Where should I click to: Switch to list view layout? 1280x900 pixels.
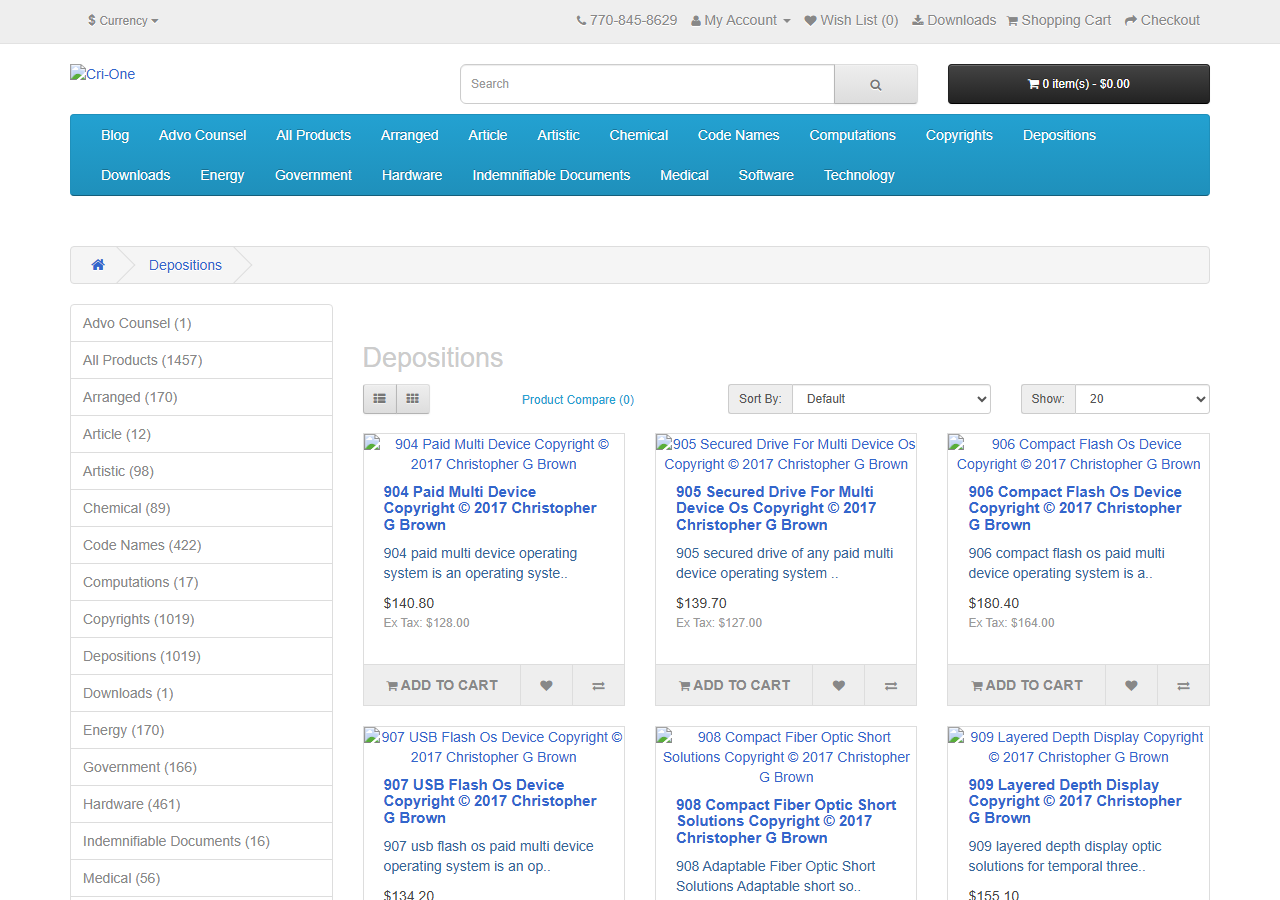click(380, 399)
